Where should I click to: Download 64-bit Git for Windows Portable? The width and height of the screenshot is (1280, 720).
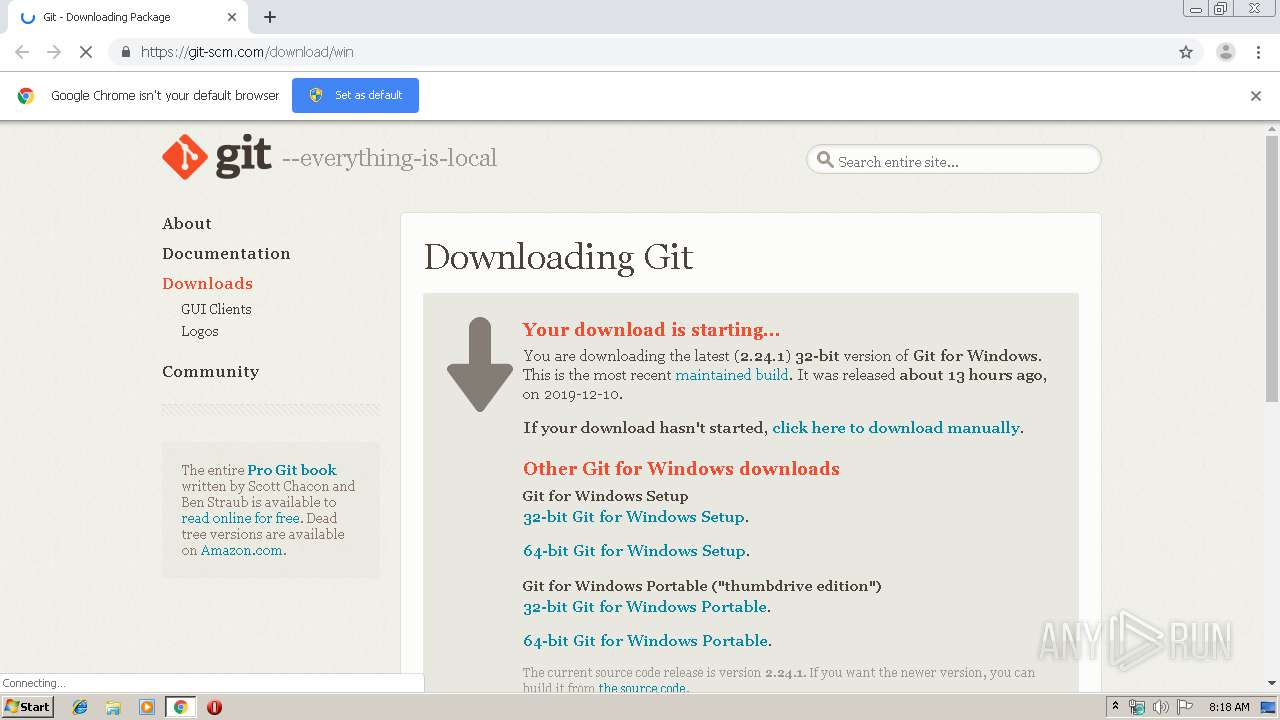(646, 641)
